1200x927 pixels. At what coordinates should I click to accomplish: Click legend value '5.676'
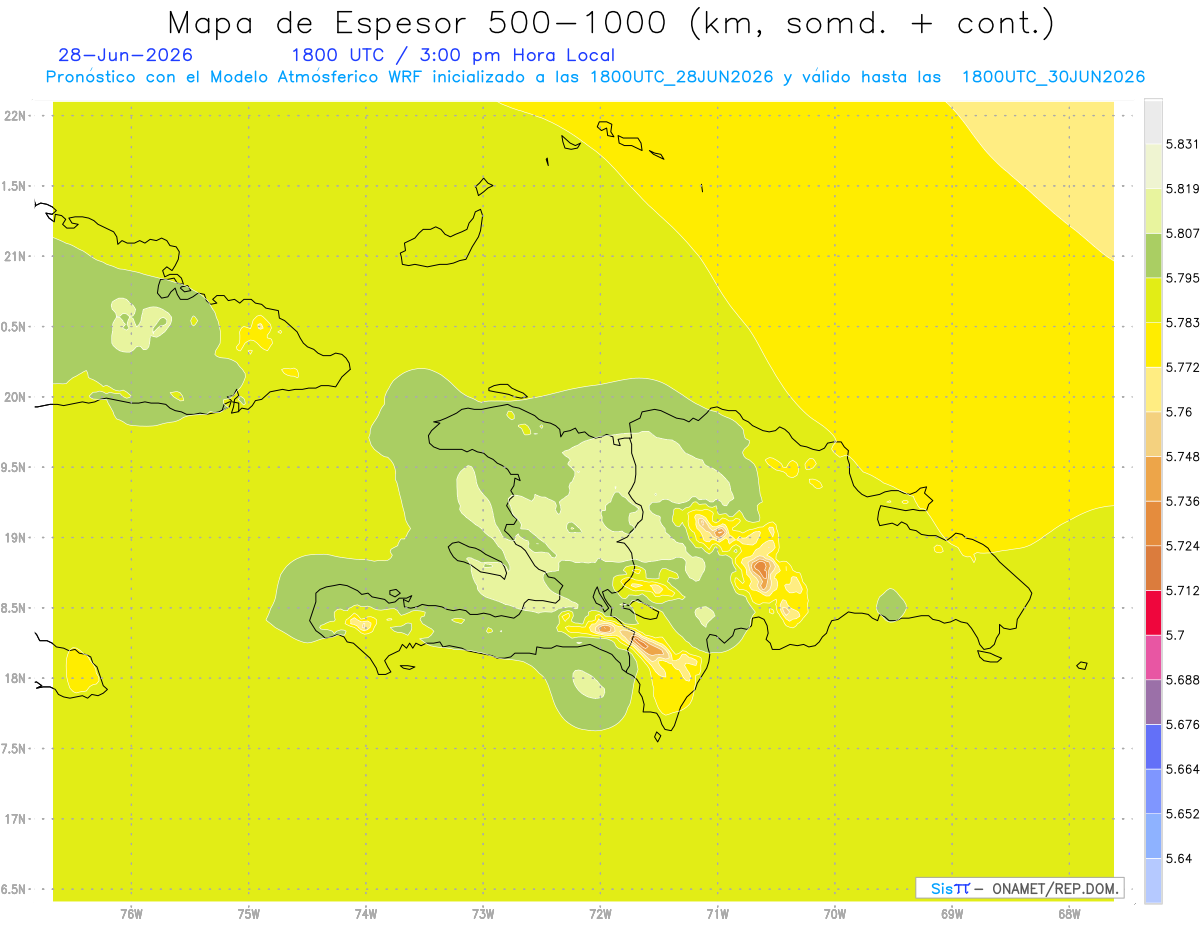point(1182,724)
